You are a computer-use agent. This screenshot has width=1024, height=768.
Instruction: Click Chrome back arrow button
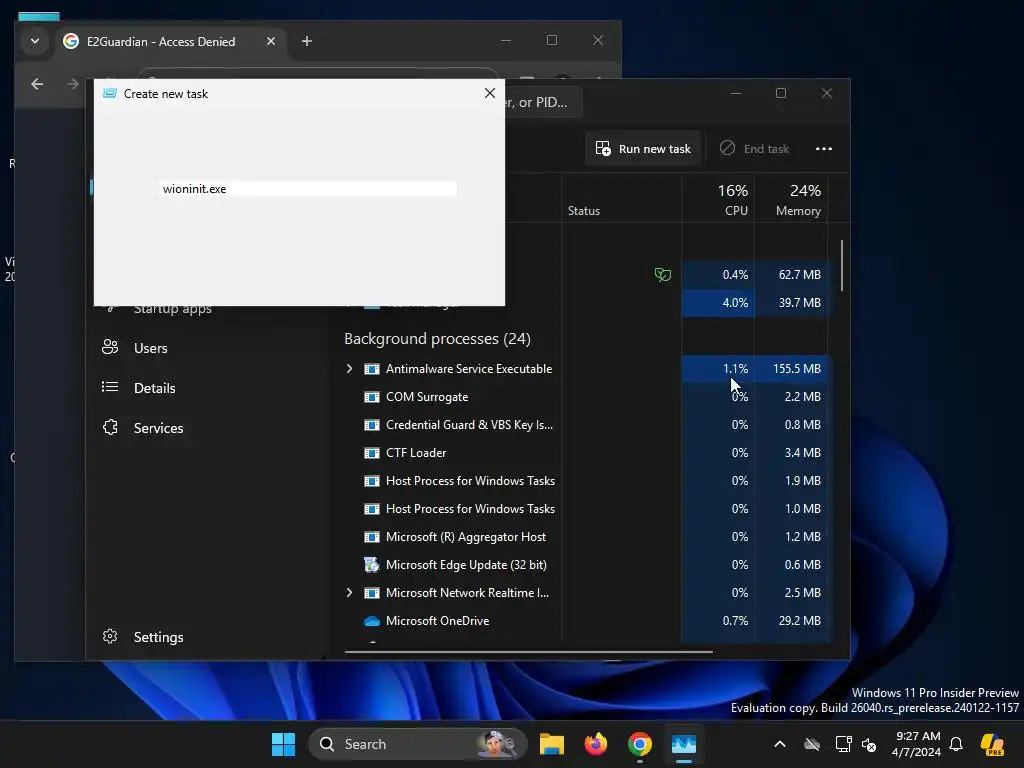[37, 84]
